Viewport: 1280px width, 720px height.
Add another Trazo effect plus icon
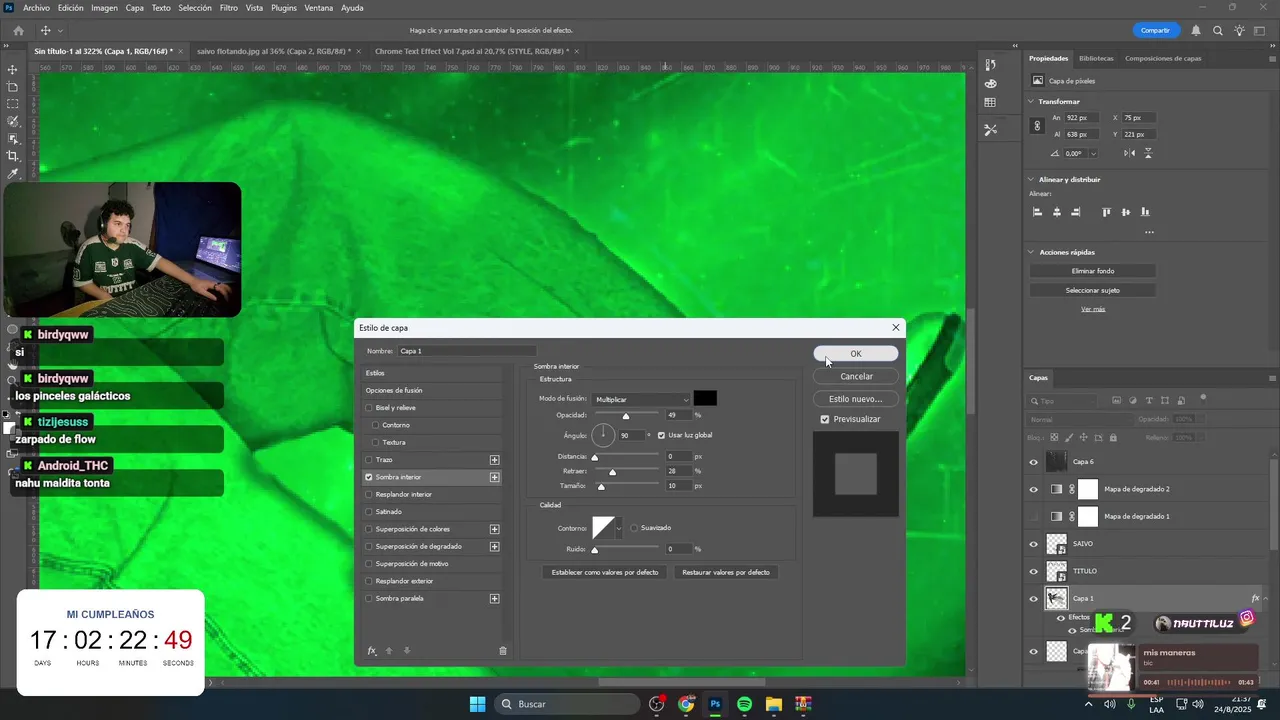pyautogui.click(x=494, y=460)
